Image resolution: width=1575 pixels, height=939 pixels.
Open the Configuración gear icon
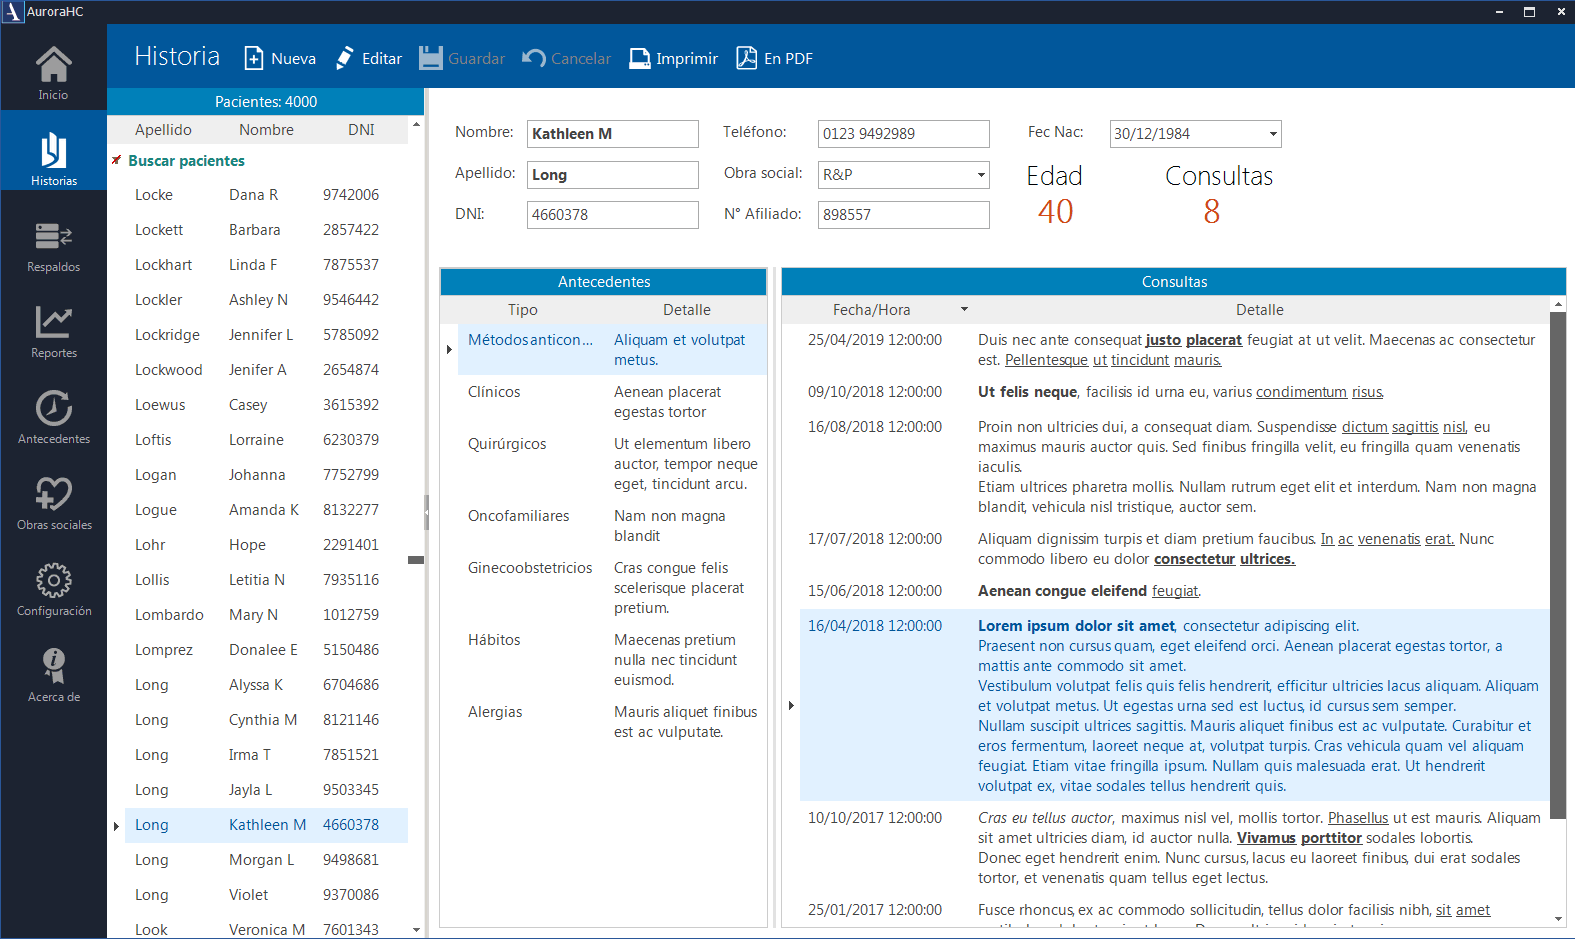coord(54,584)
